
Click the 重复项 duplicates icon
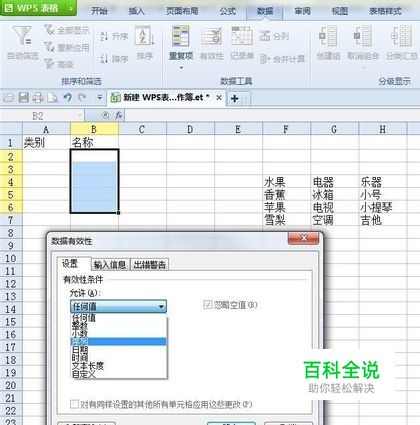coord(181,36)
